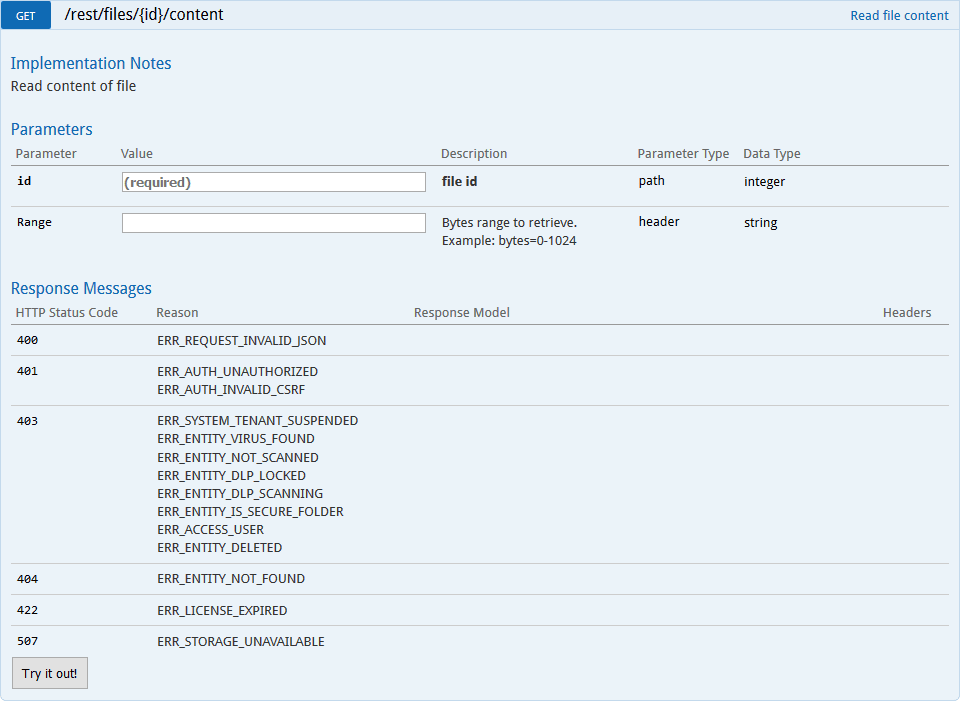Click the Parameters section heading
The height and width of the screenshot is (702, 961).
[x=51, y=129]
